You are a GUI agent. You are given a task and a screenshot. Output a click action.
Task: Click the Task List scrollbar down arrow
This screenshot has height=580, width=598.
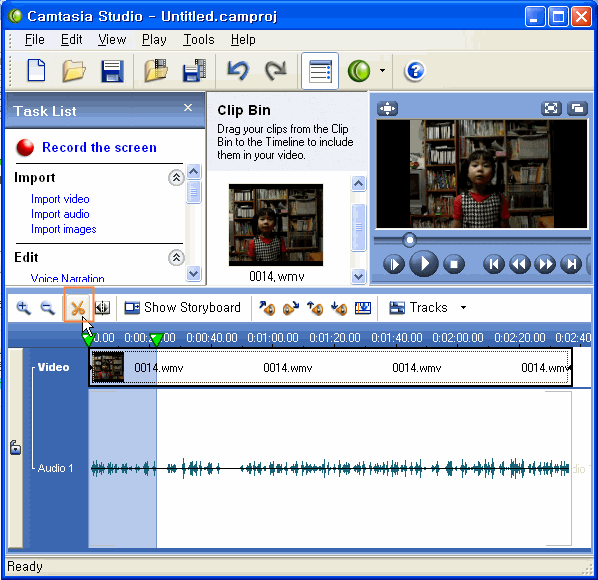pos(193,273)
